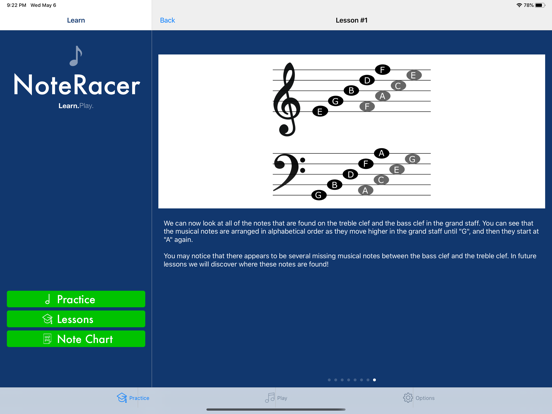Click the treble clef symbol

coord(287,99)
